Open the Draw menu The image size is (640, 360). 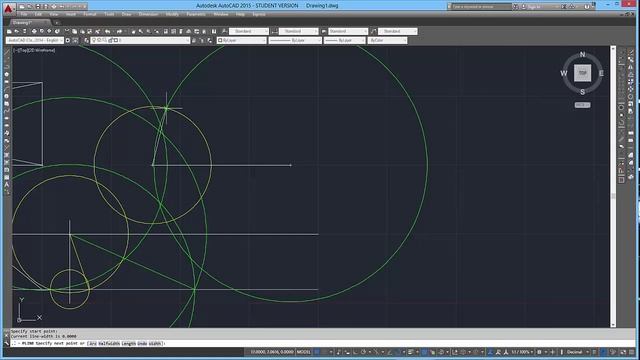pos(127,14)
